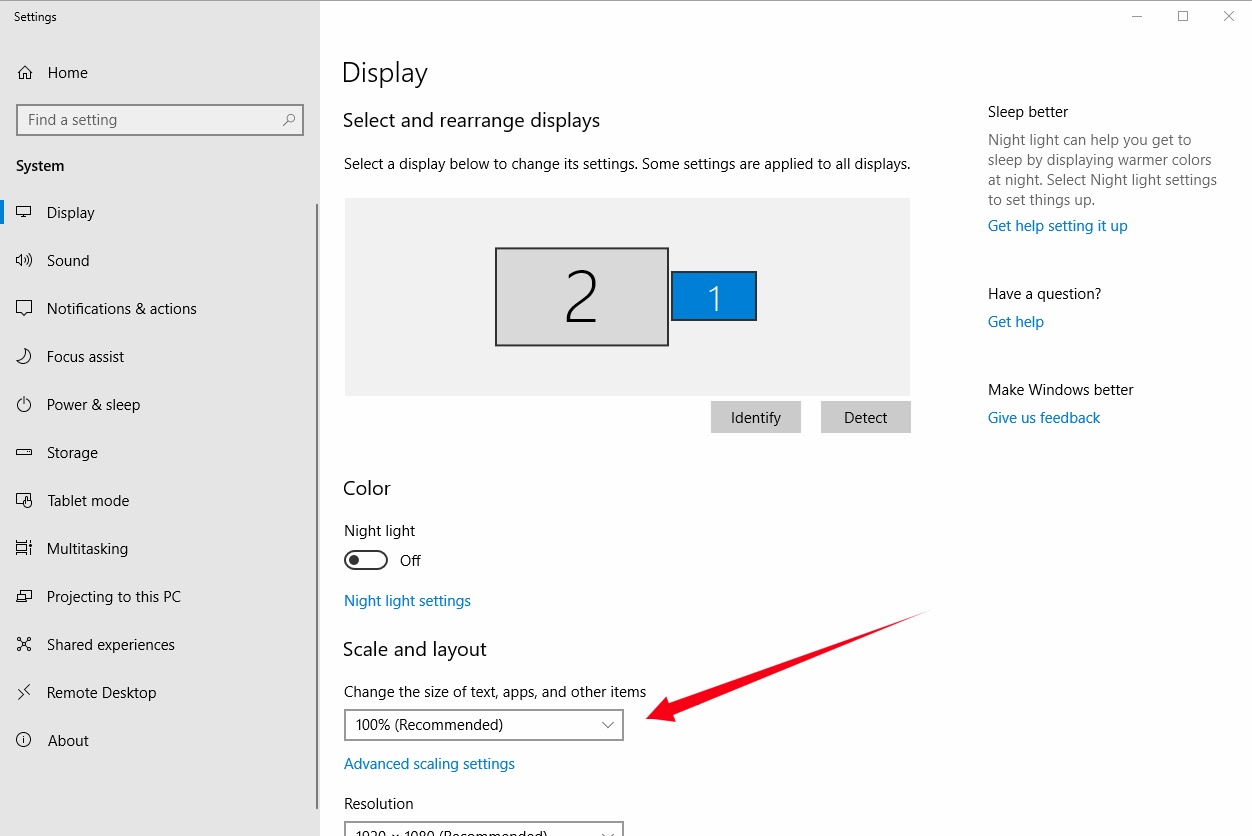The image size is (1252, 836).
Task: Maximize the Settings window
Action: (1183, 16)
